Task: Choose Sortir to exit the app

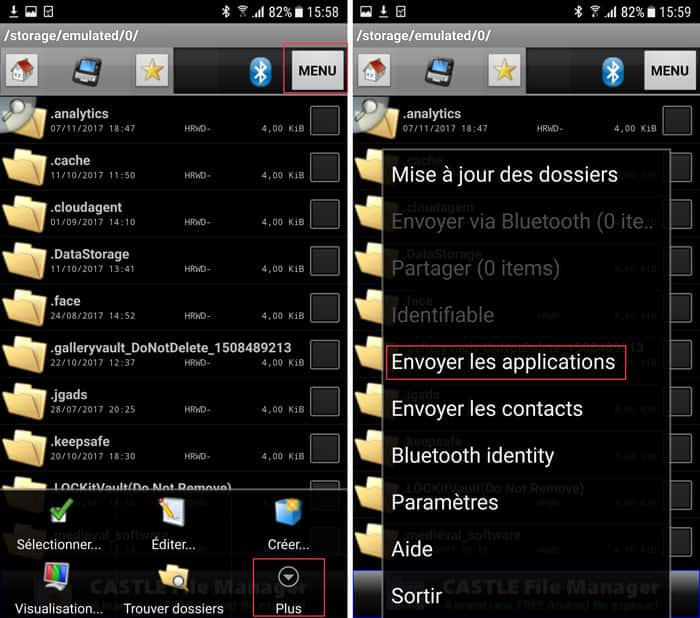Action: click(526, 596)
